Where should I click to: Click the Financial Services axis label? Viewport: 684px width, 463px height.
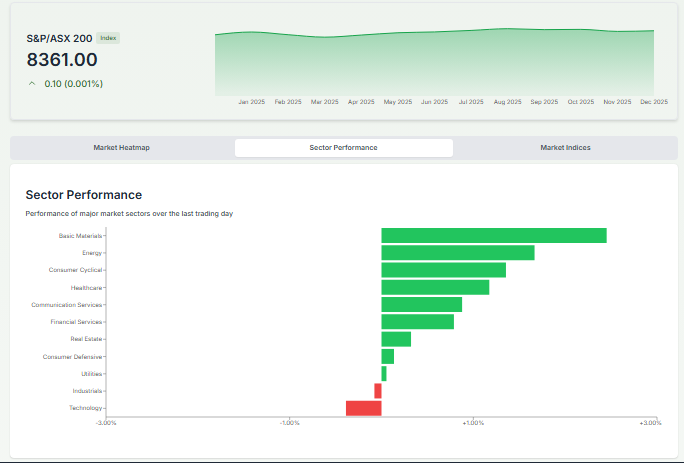pyautogui.click(x=76, y=322)
